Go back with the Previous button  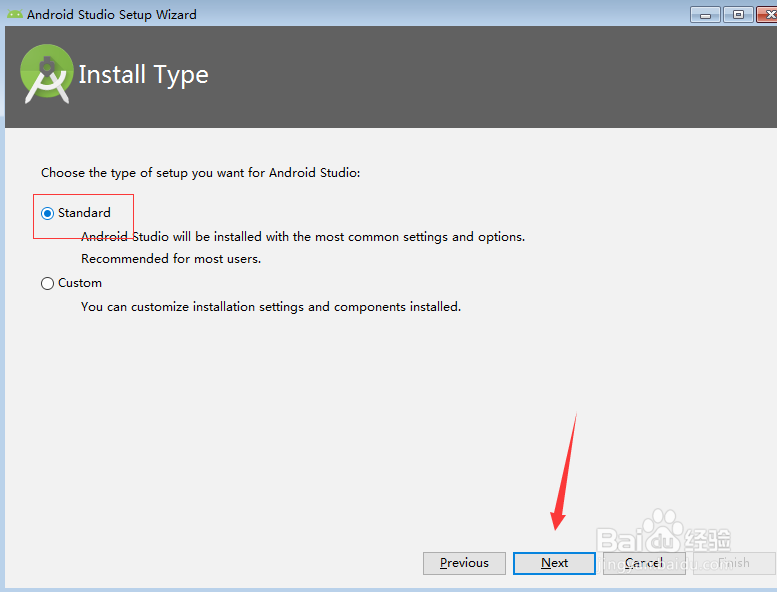point(464,563)
